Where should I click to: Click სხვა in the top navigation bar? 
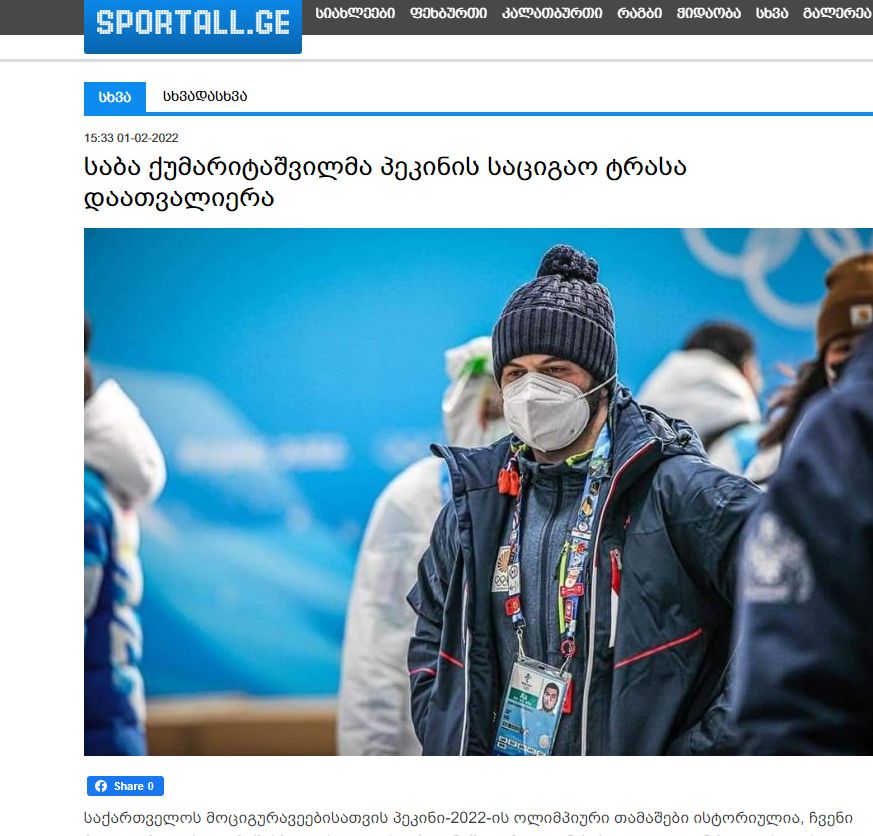pyautogui.click(x=772, y=13)
